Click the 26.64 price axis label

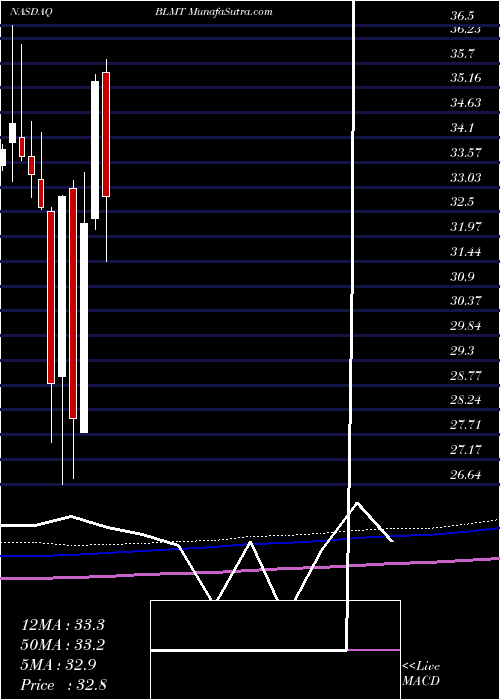(x=466, y=475)
